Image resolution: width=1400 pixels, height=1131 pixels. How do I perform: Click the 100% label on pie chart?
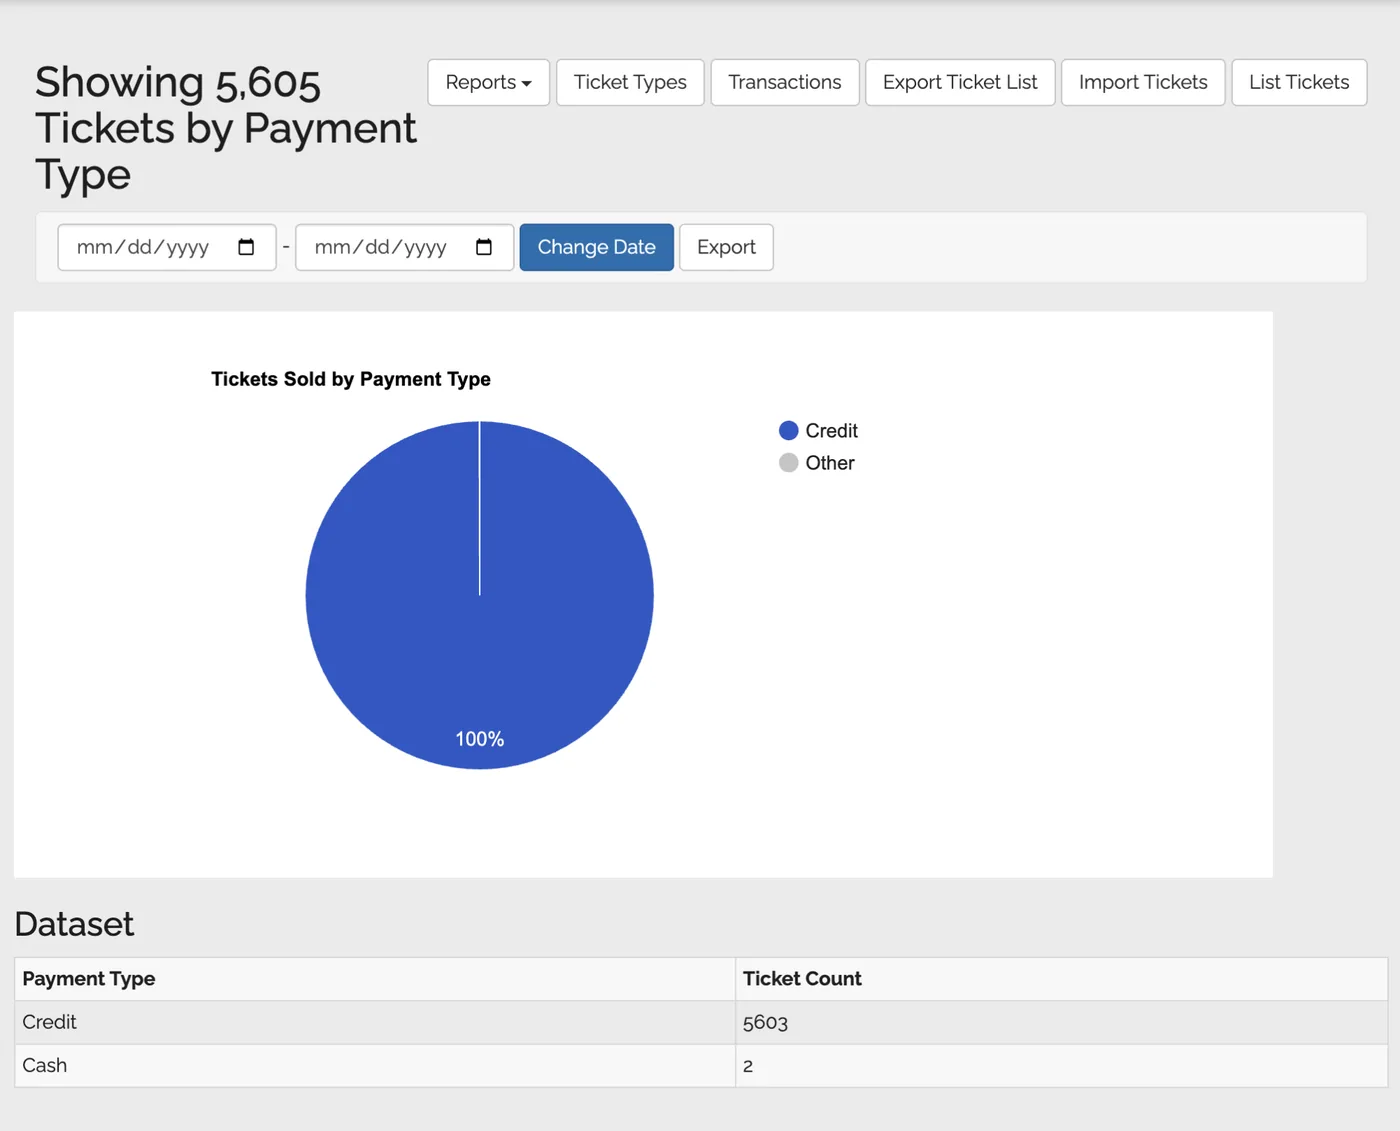click(x=480, y=739)
